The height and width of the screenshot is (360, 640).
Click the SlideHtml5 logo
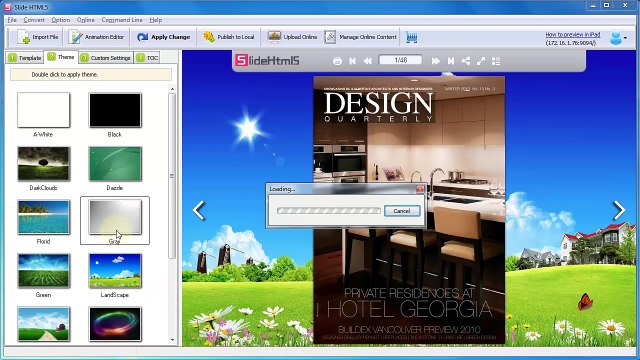point(267,60)
